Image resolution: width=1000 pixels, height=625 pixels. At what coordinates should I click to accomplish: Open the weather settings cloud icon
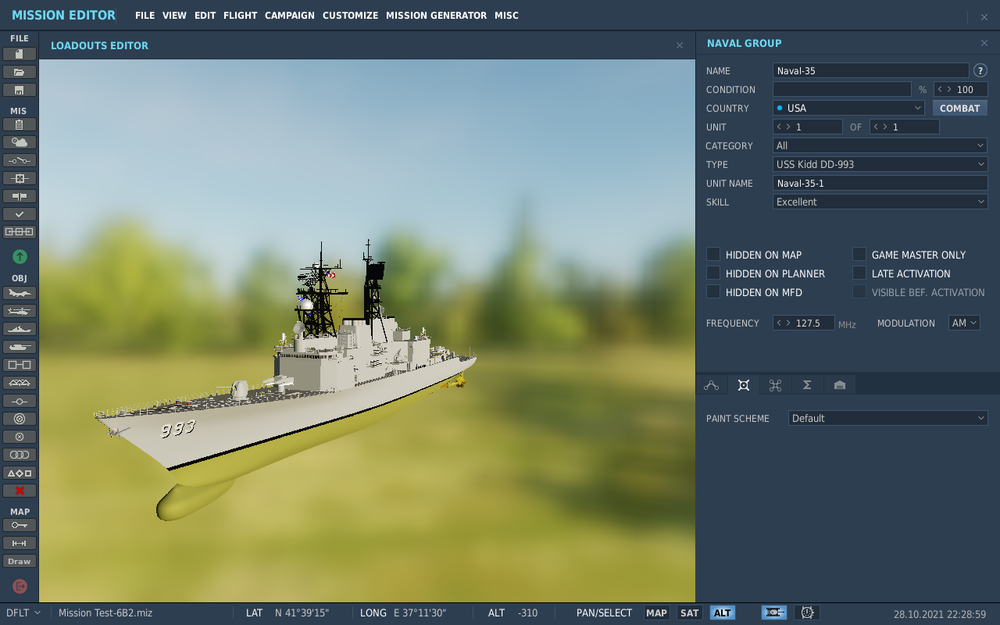click(19, 142)
